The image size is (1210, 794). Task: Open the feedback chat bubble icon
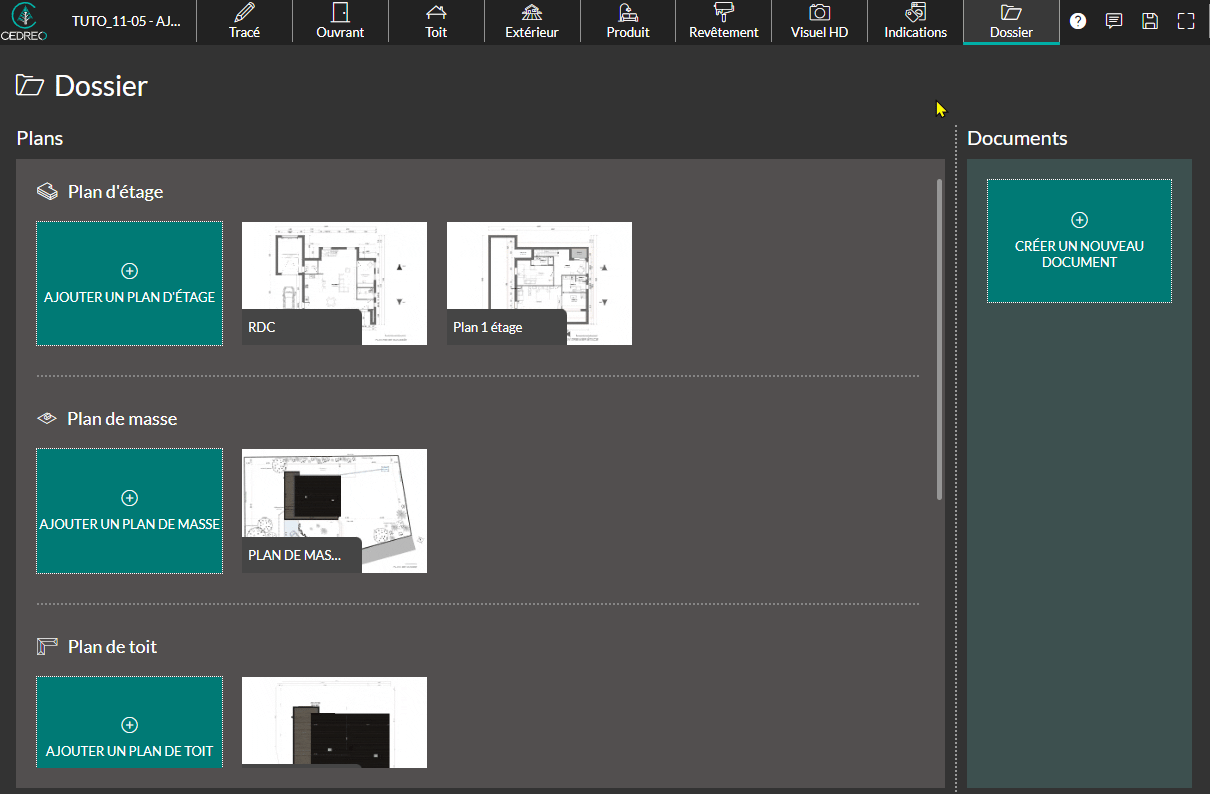[x=1114, y=21]
